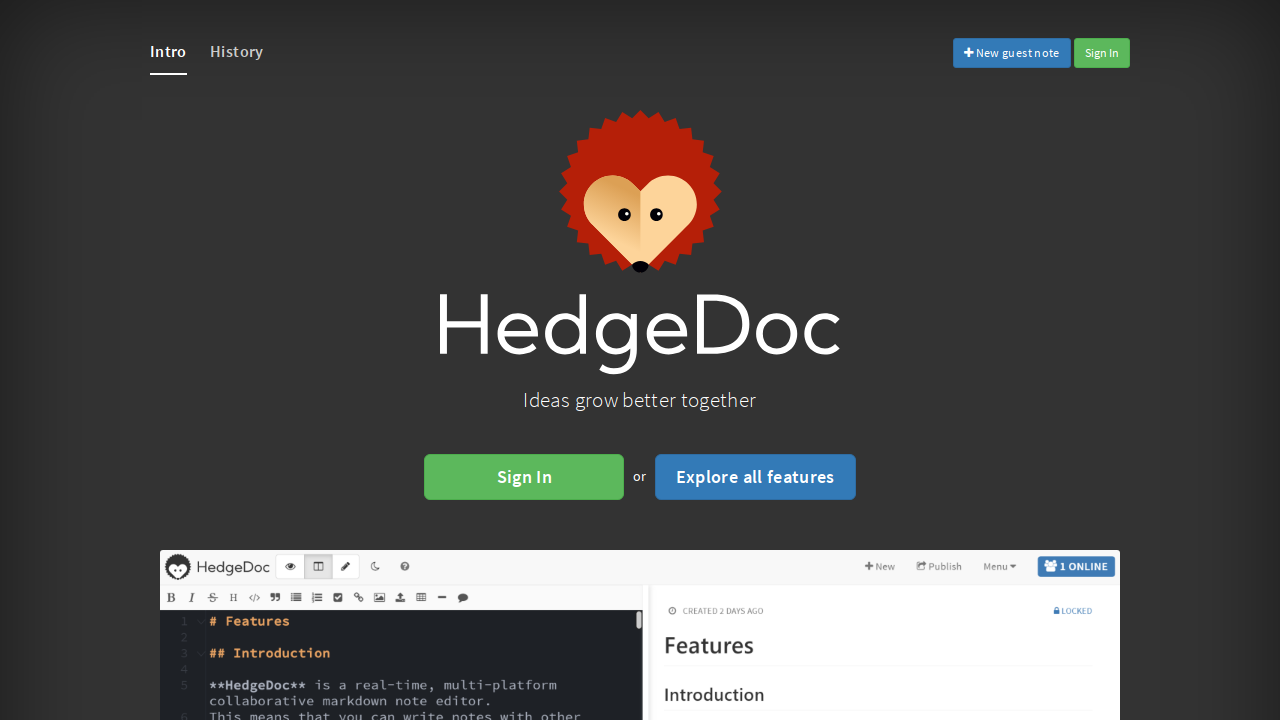Open Explore all features

(x=755, y=477)
